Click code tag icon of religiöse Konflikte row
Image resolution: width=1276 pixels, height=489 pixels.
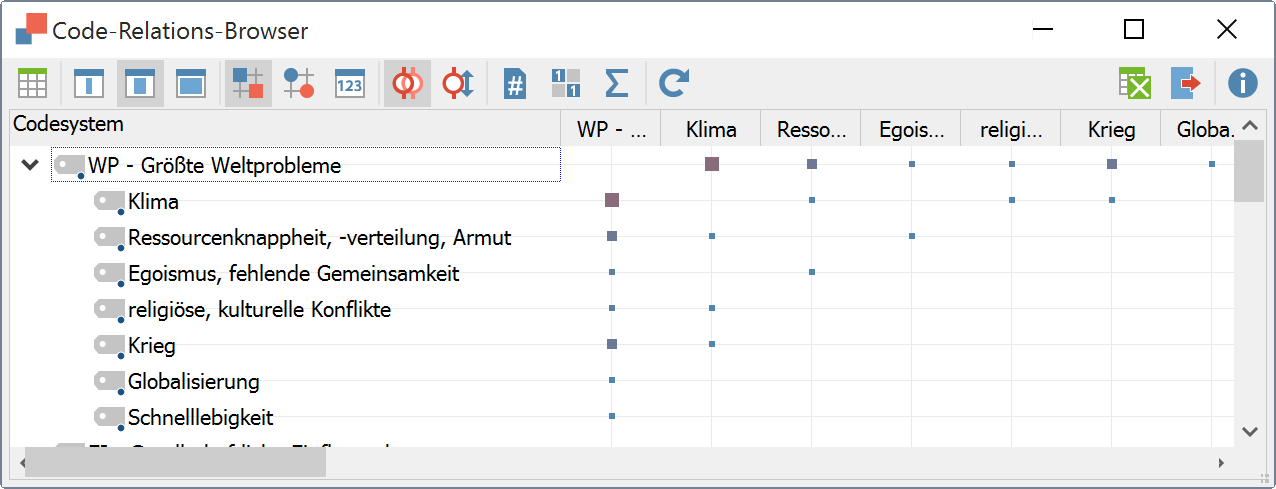(x=109, y=310)
